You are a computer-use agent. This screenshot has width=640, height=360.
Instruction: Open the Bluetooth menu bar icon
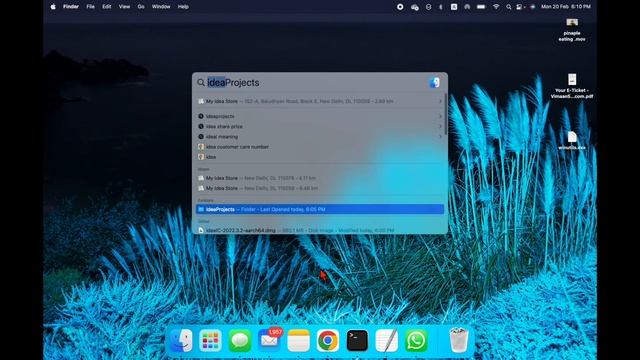441,7
